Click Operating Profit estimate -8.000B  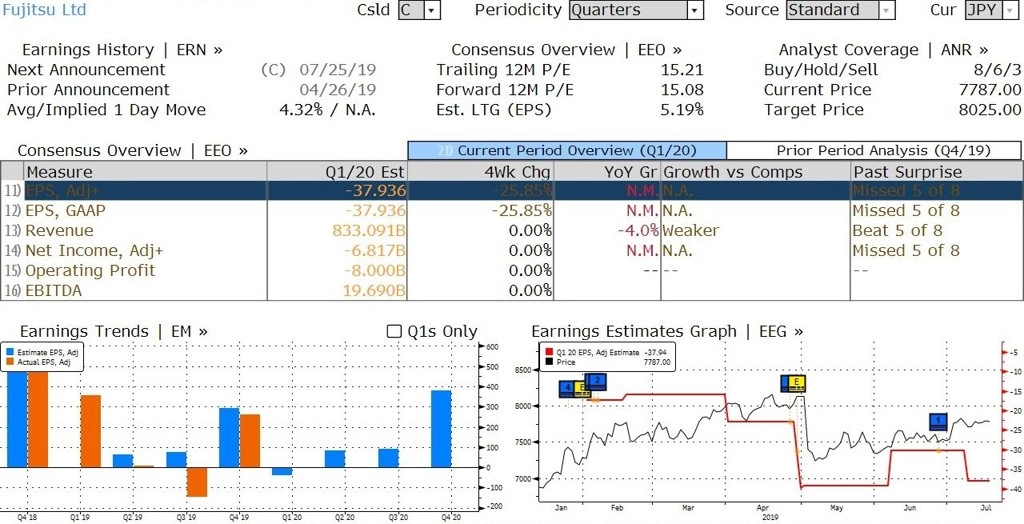click(x=374, y=270)
